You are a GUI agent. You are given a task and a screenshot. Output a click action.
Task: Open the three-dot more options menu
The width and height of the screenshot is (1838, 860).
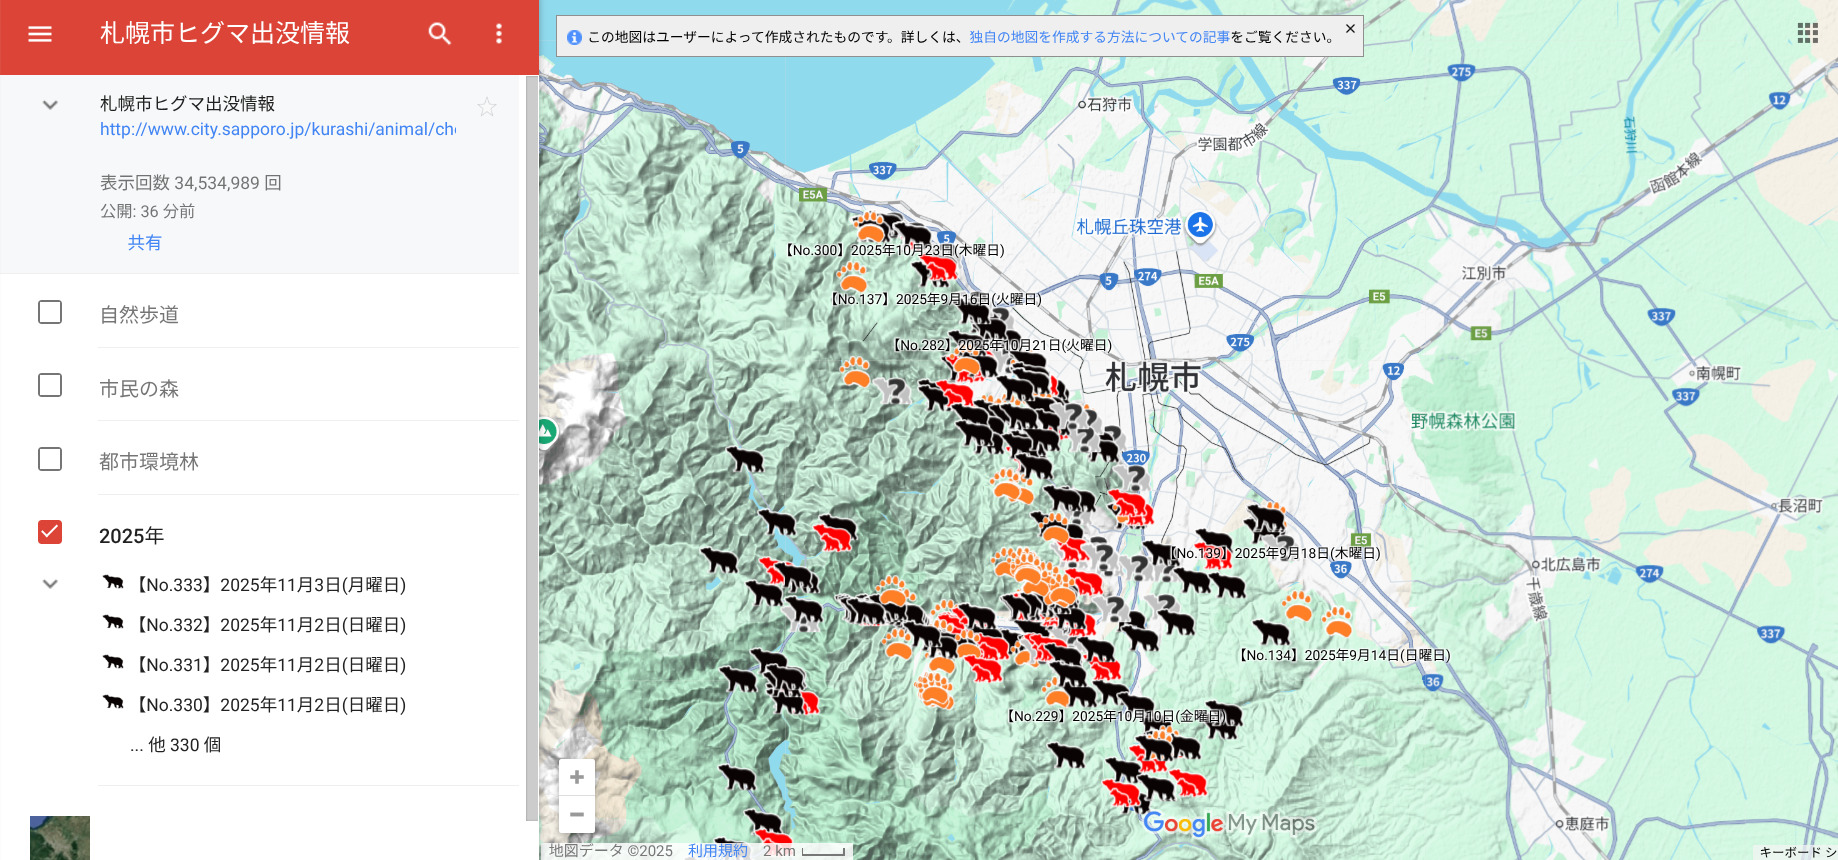pyautogui.click(x=499, y=34)
